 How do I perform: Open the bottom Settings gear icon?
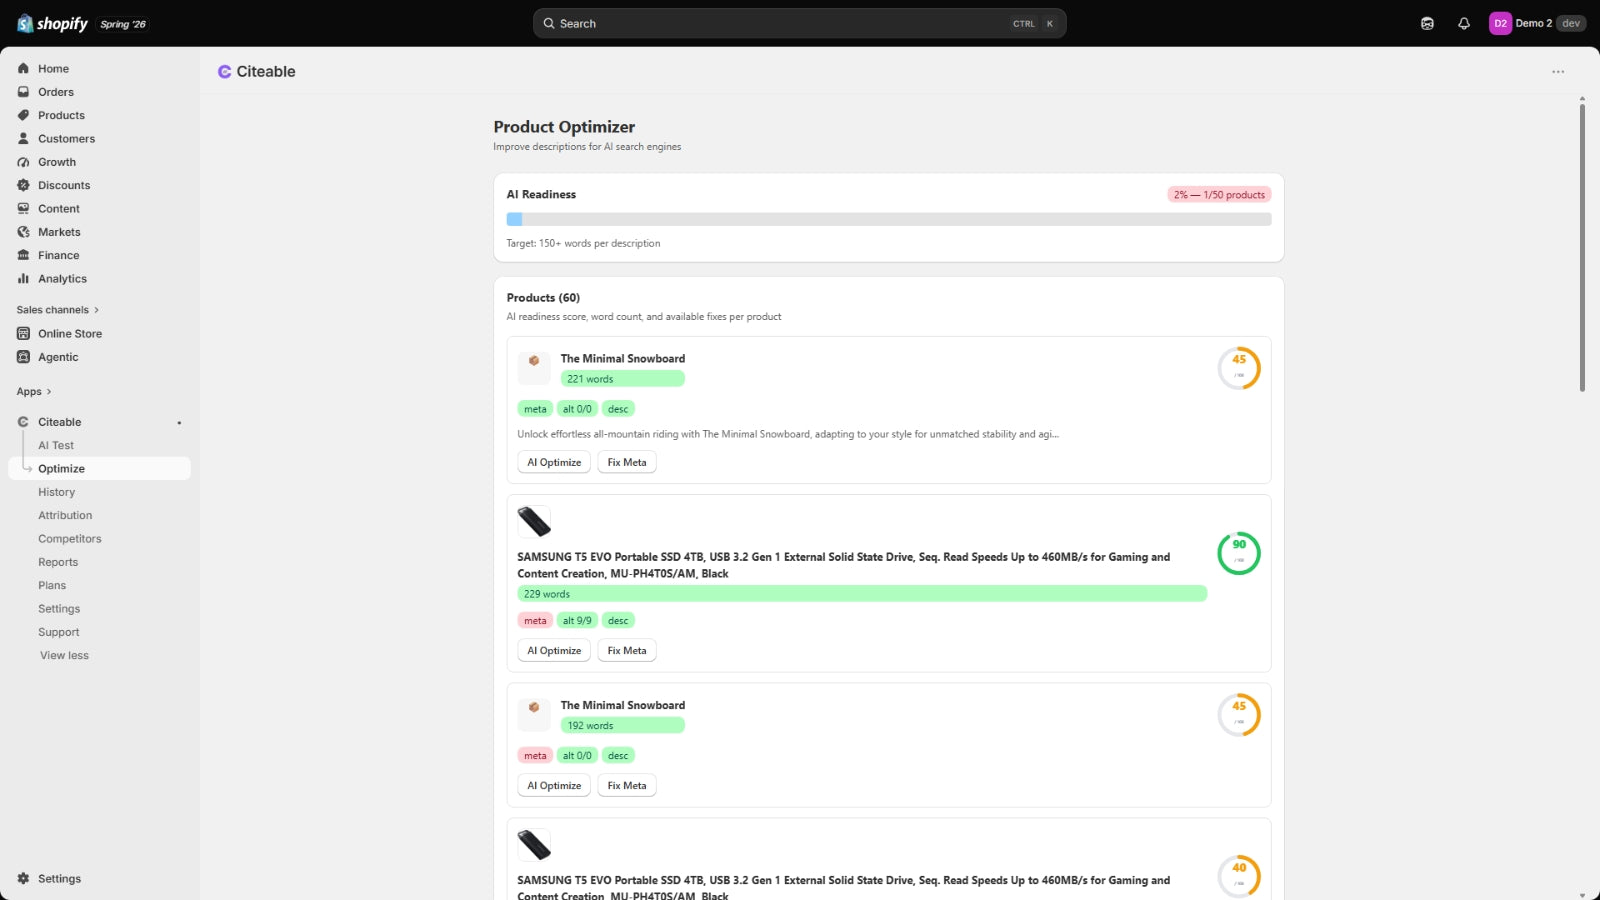tap(23, 879)
